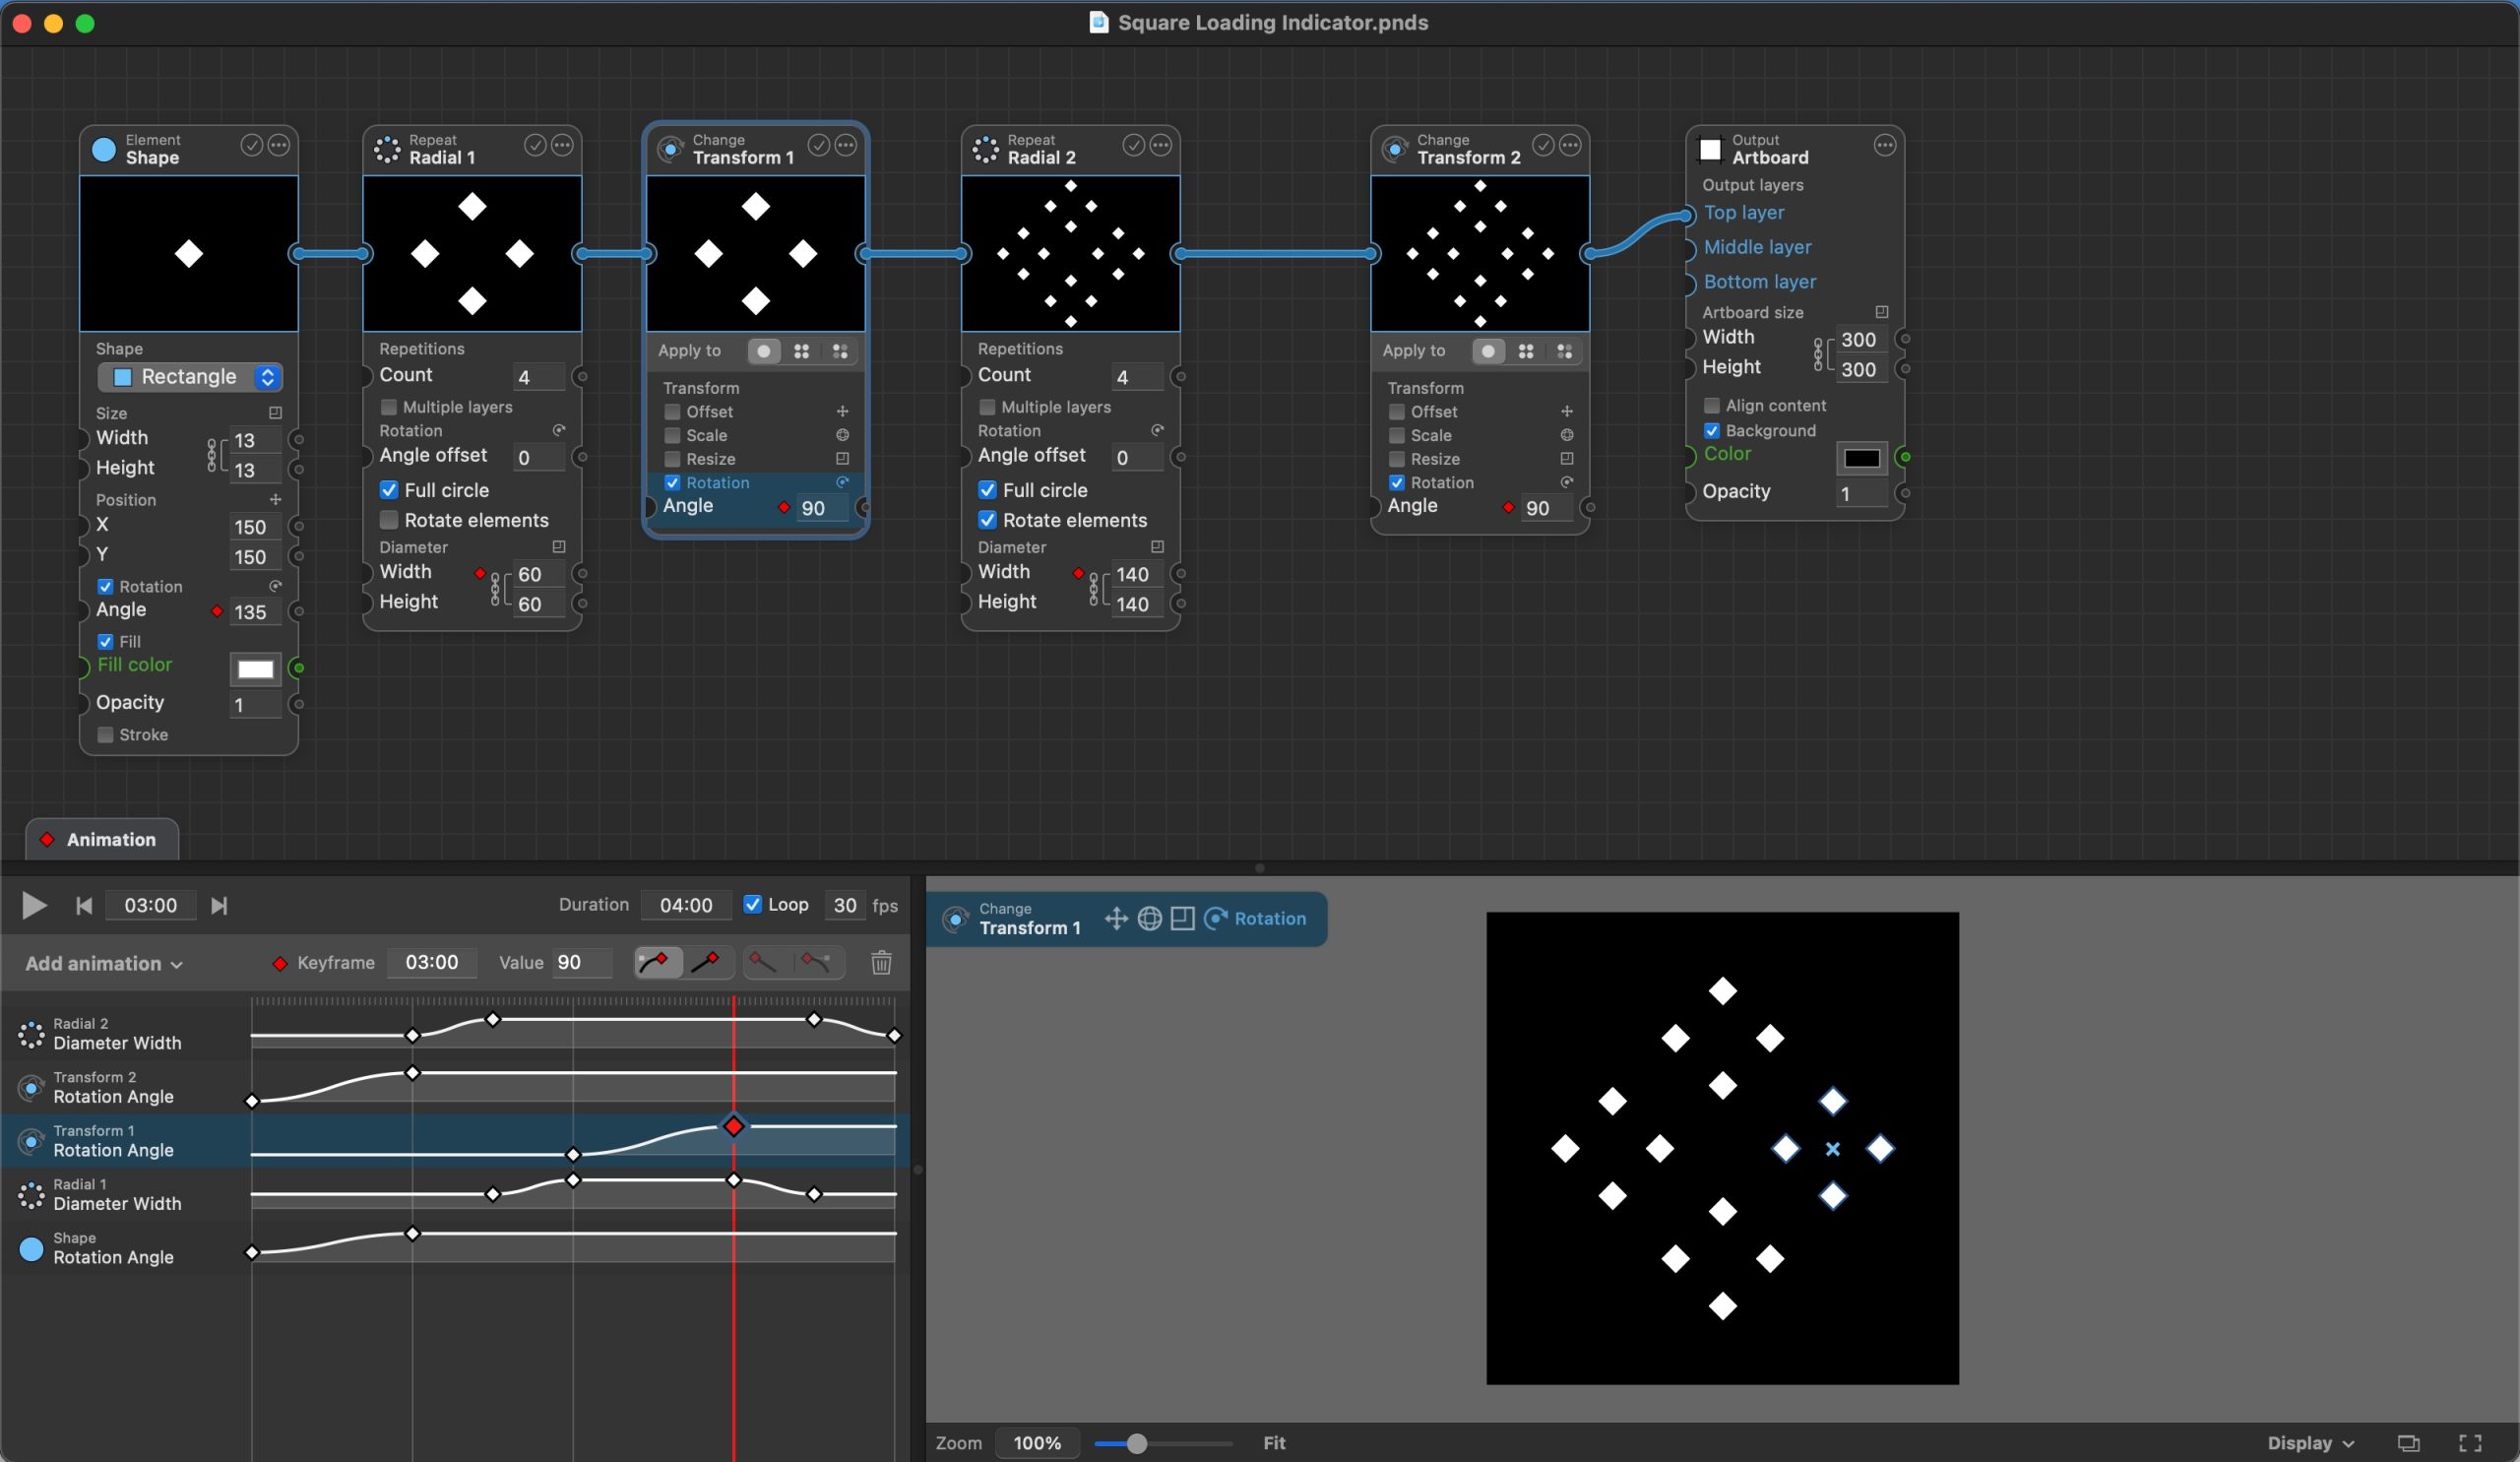Switch to the Animation tab

pyautogui.click(x=102, y=840)
